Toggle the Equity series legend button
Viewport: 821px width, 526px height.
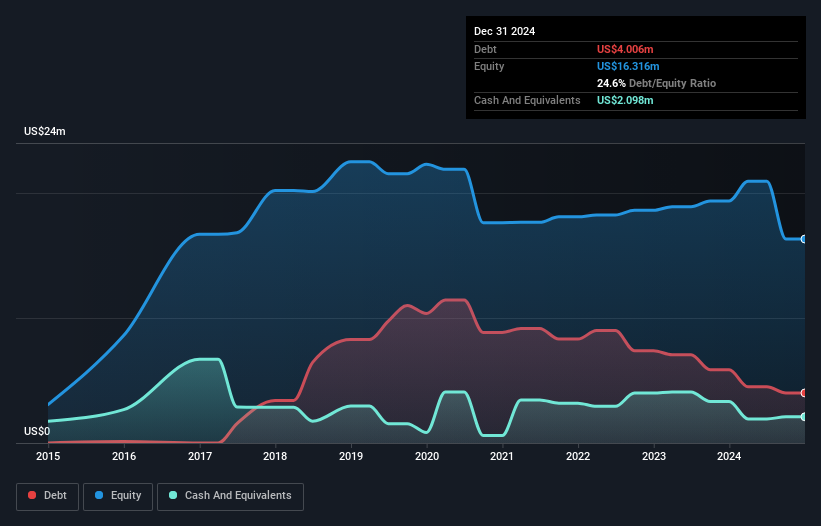point(118,496)
